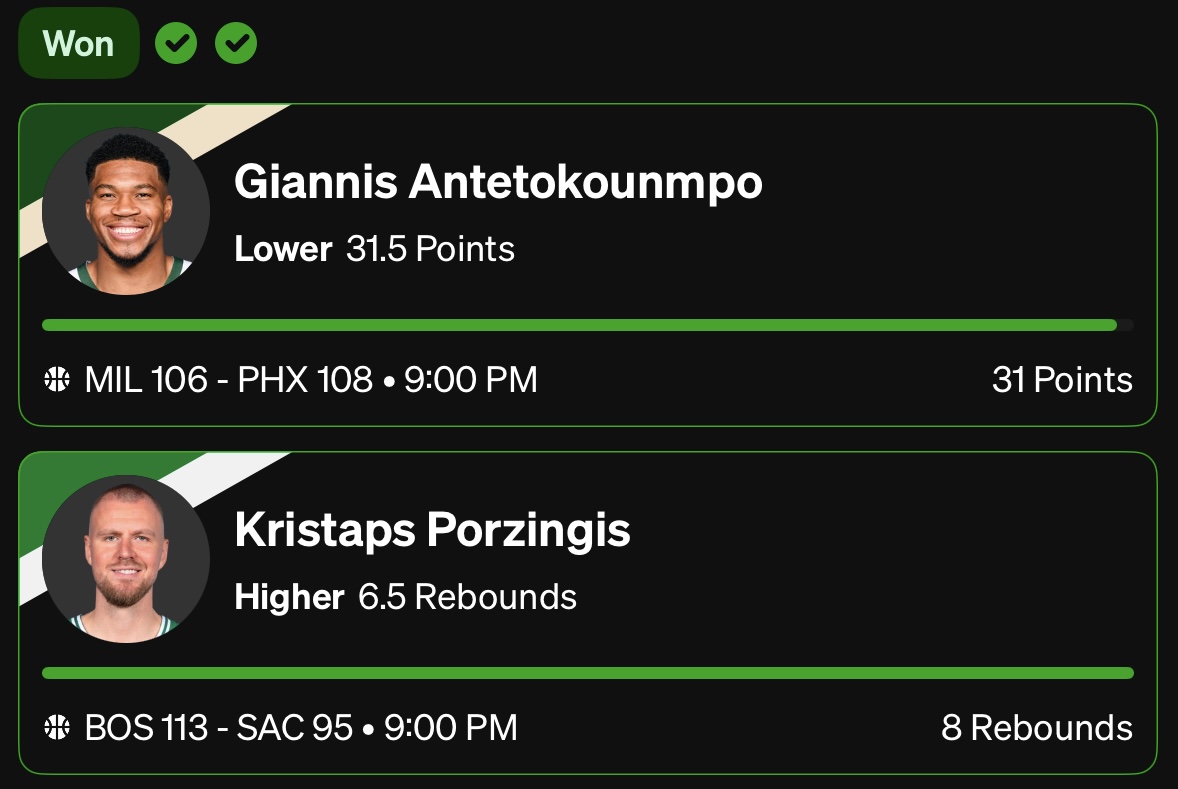
Task: Click 9:00 PM on the Celtics game
Action: click(x=451, y=728)
